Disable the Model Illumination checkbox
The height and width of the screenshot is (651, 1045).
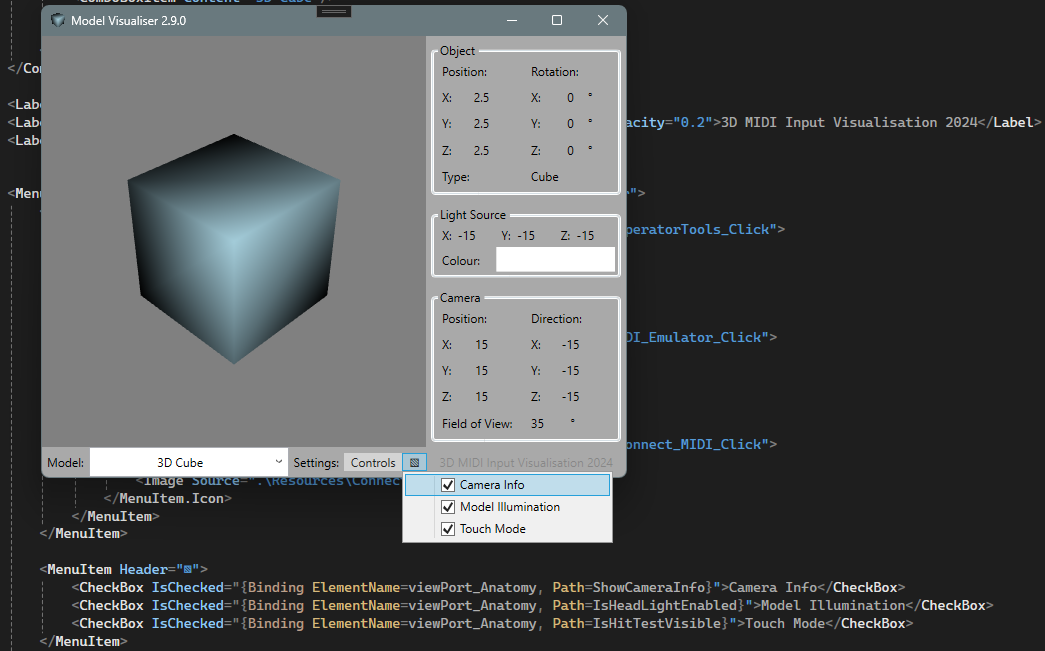tap(447, 506)
